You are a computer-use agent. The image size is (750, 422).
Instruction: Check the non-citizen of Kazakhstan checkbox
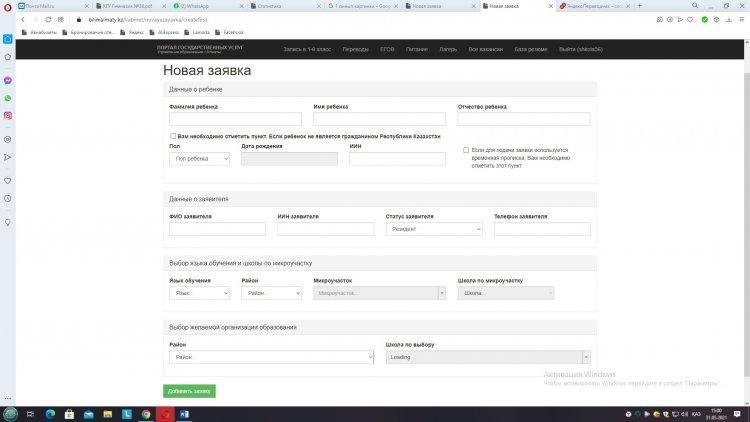tap(173, 136)
